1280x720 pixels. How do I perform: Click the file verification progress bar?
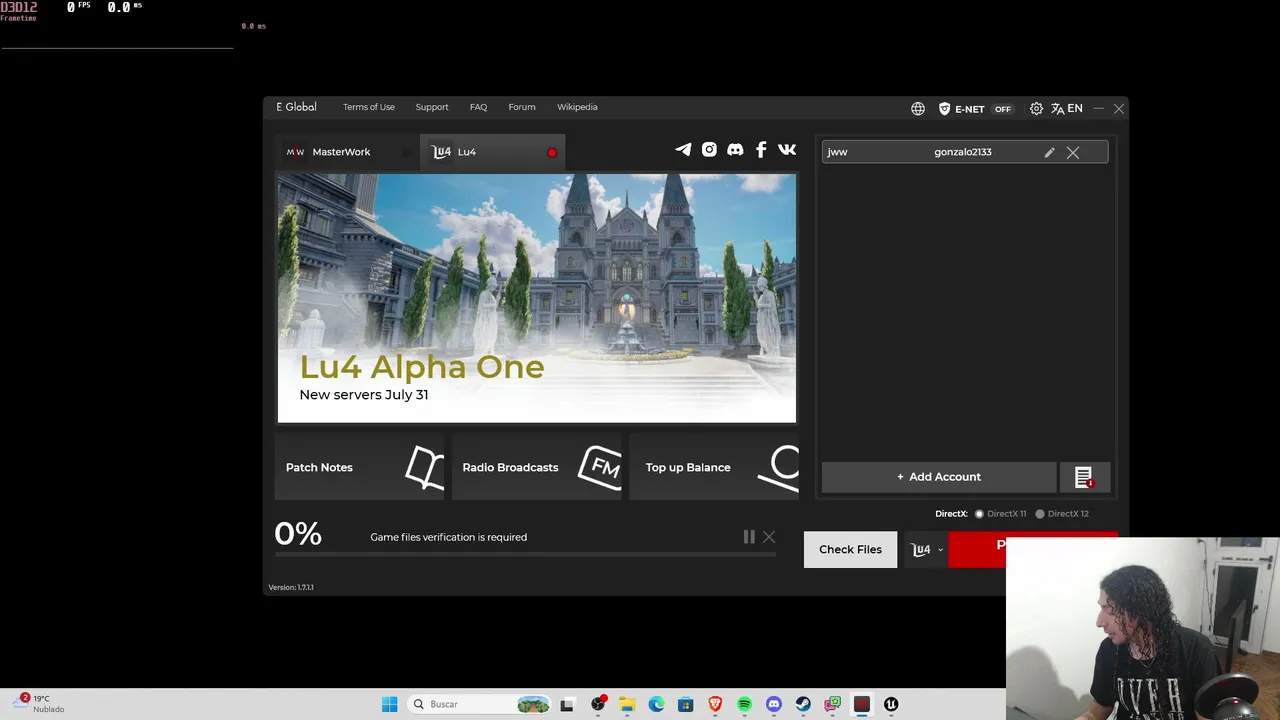[525, 553]
